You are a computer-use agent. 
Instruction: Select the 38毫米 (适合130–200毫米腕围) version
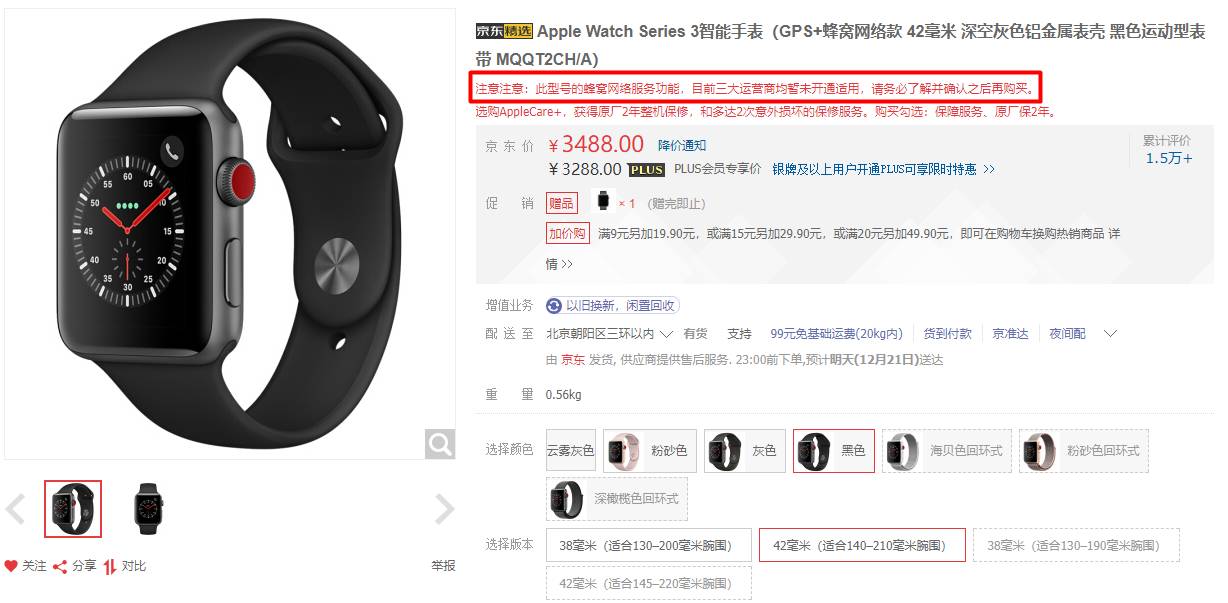tap(647, 545)
